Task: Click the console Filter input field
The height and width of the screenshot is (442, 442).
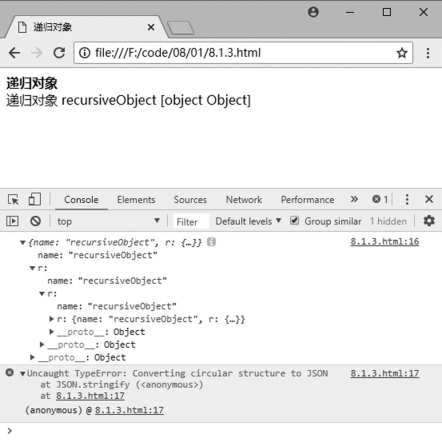Action: pyautogui.click(x=191, y=222)
